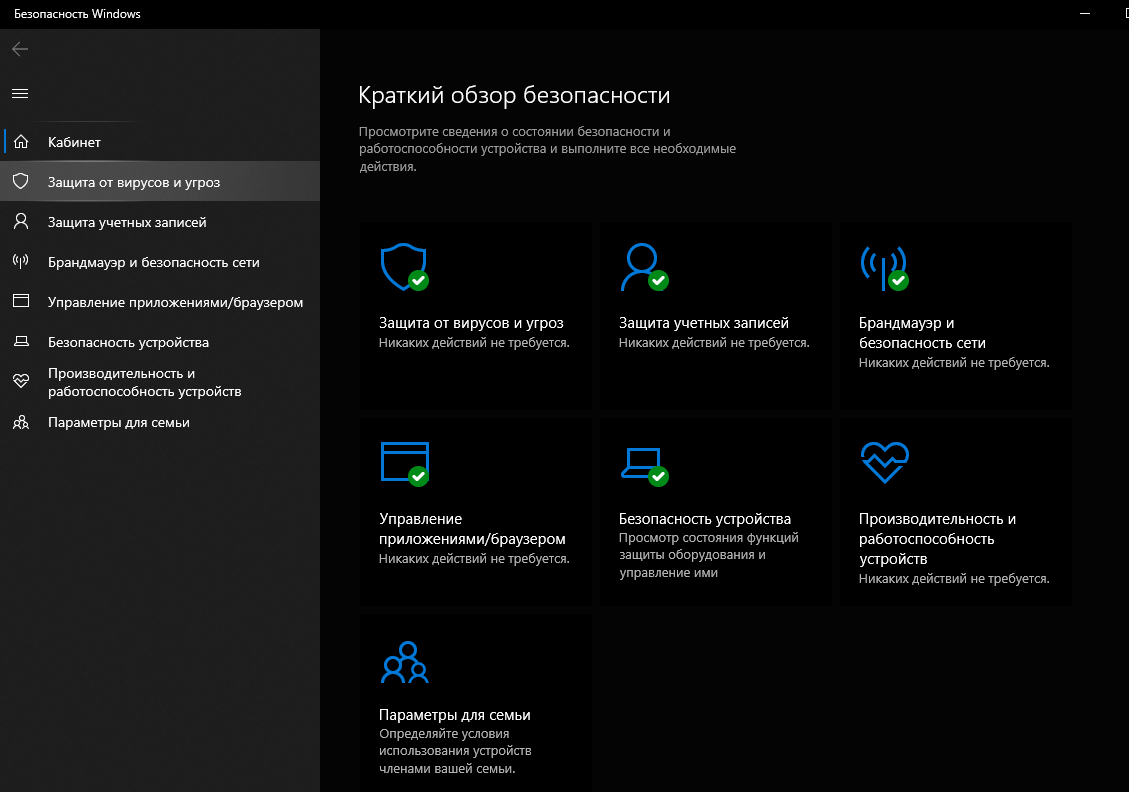The image size is (1129, 792).
Task: Open Управление приложениями/браузером card title
Action: coord(472,528)
